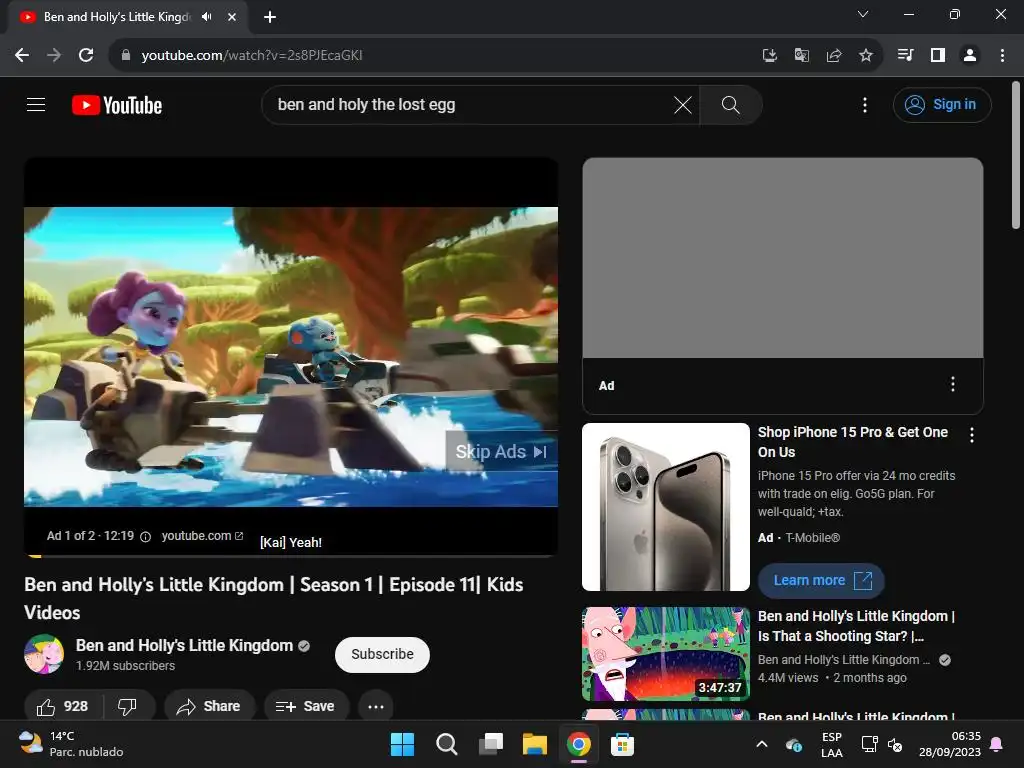Viewport: 1024px width, 768px height.
Task: Toggle Chrome side panel
Action: 938,56
